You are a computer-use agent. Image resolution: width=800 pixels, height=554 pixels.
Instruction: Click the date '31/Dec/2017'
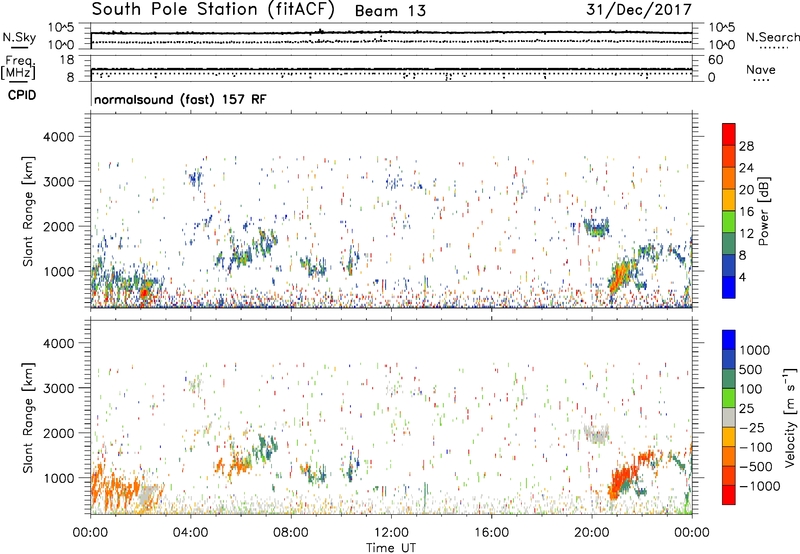pos(639,9)
